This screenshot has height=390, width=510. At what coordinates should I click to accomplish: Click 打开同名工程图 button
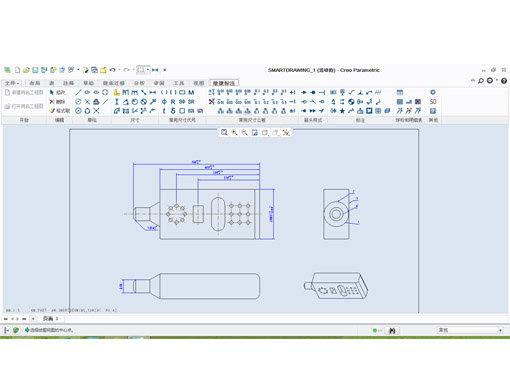point(24,106)
